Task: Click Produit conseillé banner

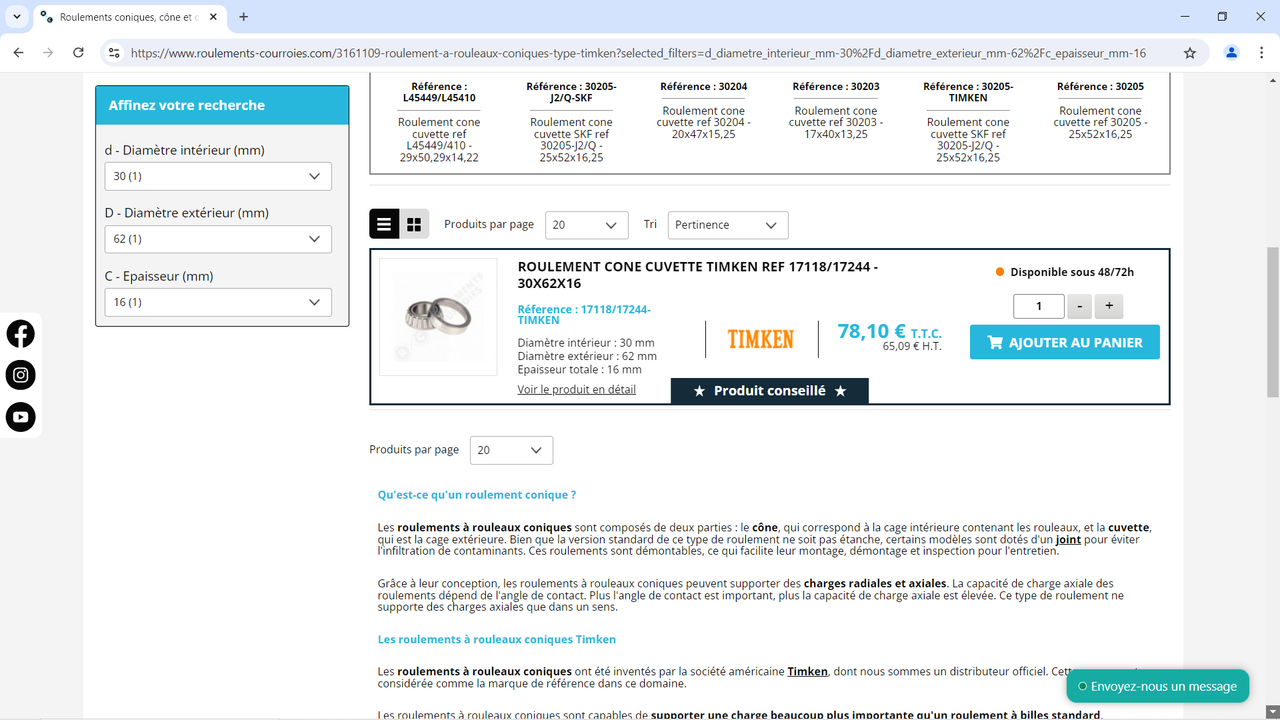Action: tap(769, 391)
